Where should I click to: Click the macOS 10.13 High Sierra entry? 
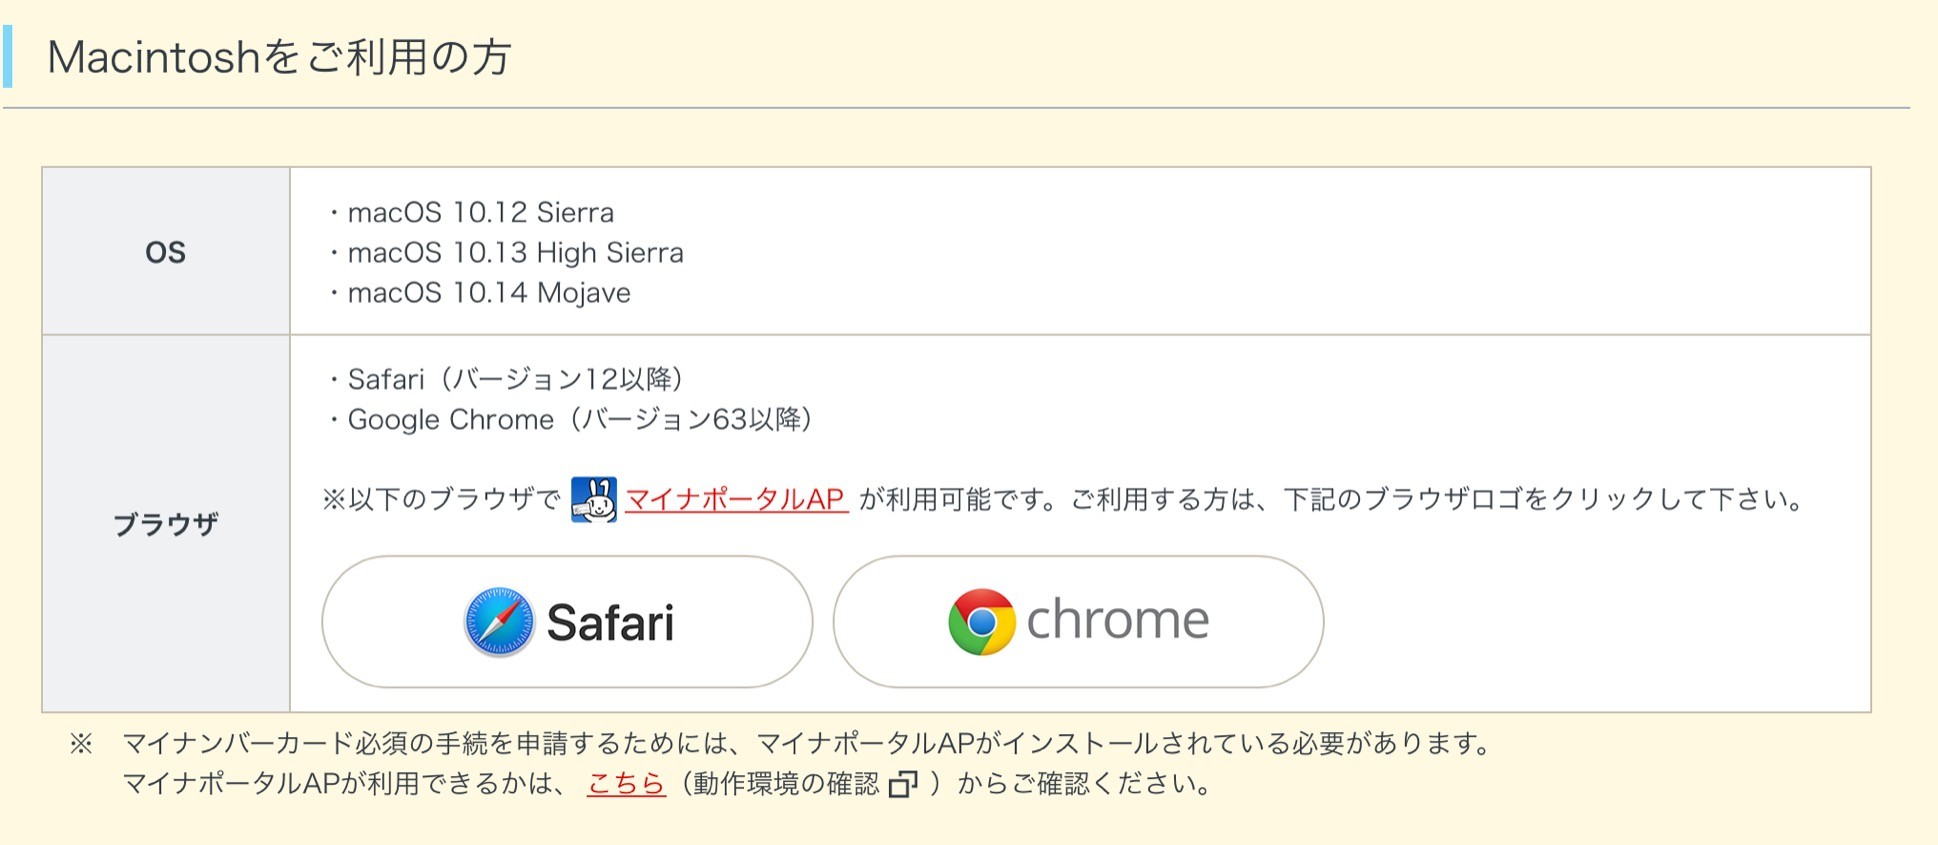pos(515,253)
